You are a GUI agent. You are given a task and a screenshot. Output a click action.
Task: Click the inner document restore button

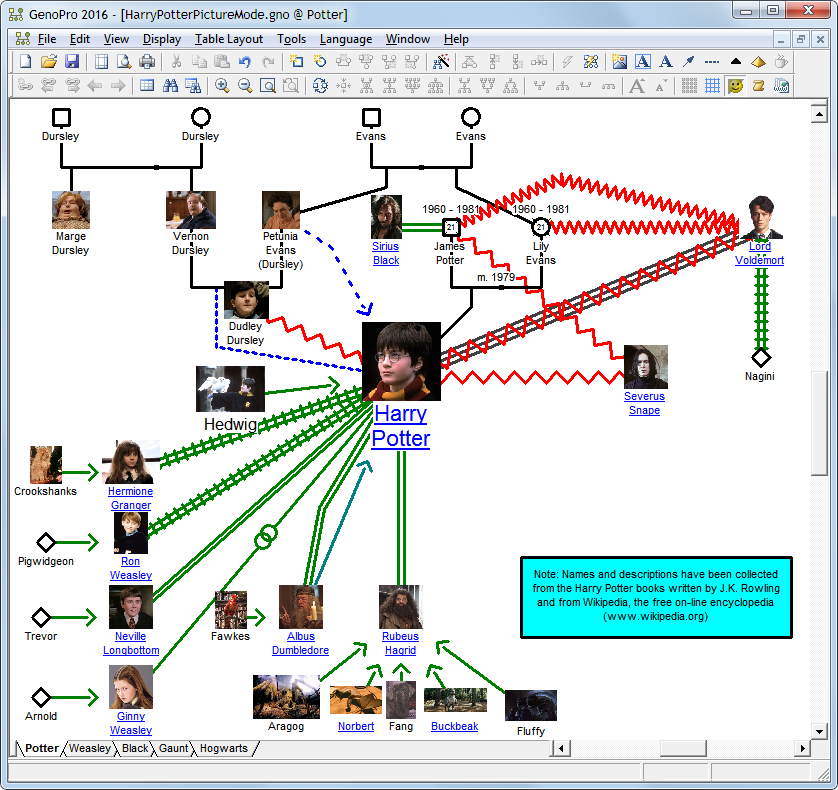(800, 39)
